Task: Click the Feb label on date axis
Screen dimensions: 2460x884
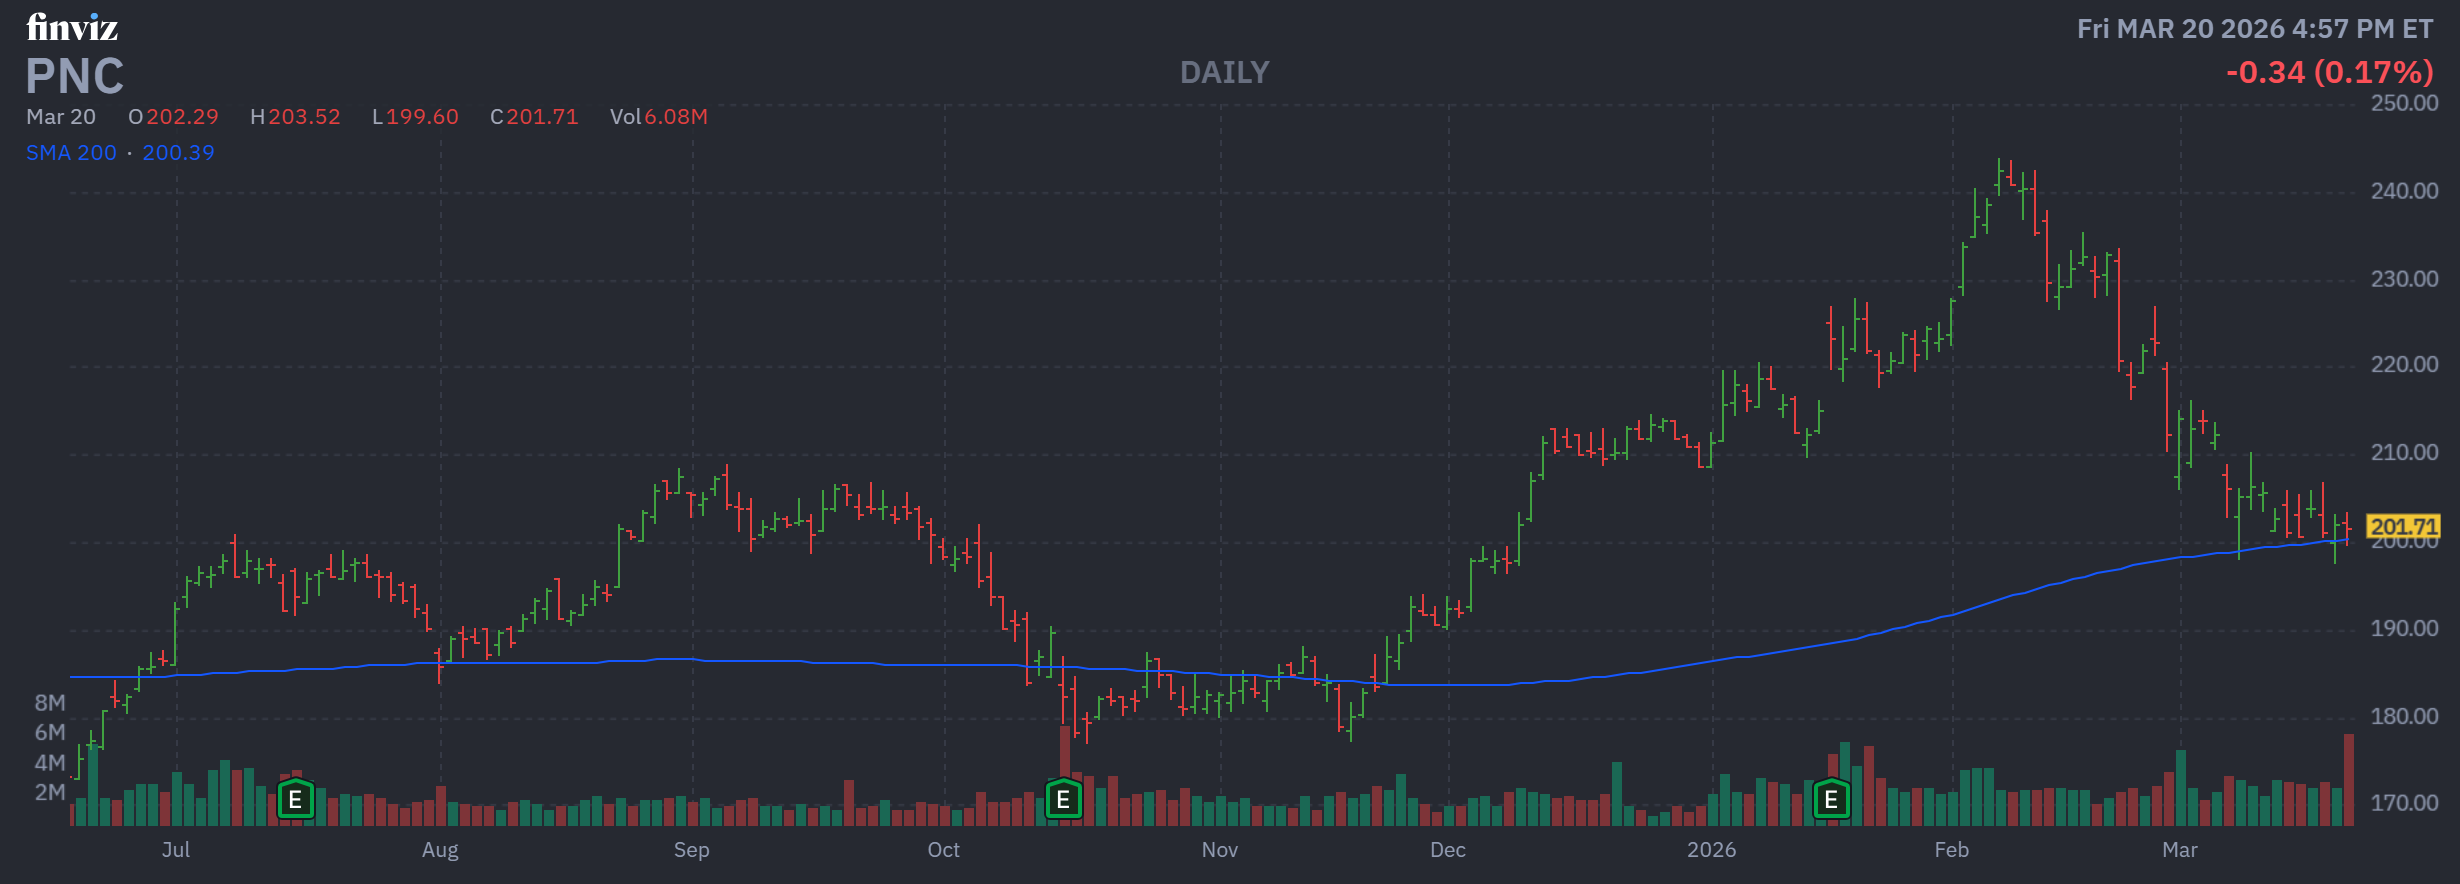Action: pos(1951,850)
